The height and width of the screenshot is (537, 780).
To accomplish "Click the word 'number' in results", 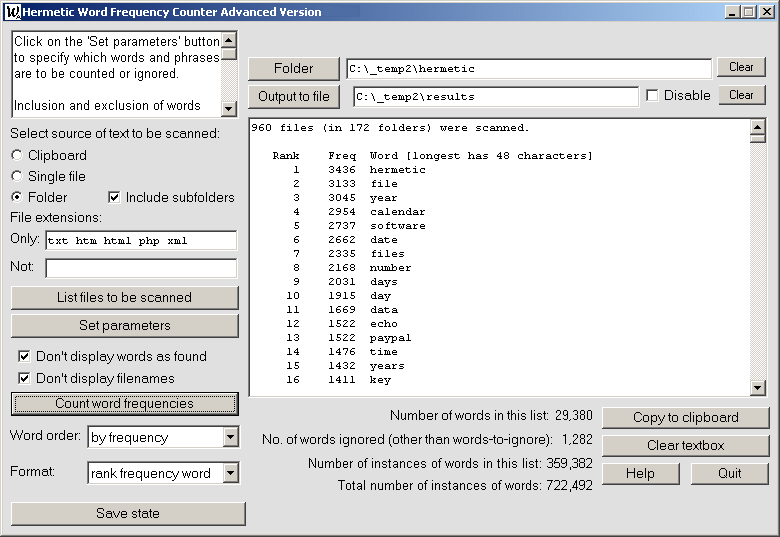I will 390,268.
